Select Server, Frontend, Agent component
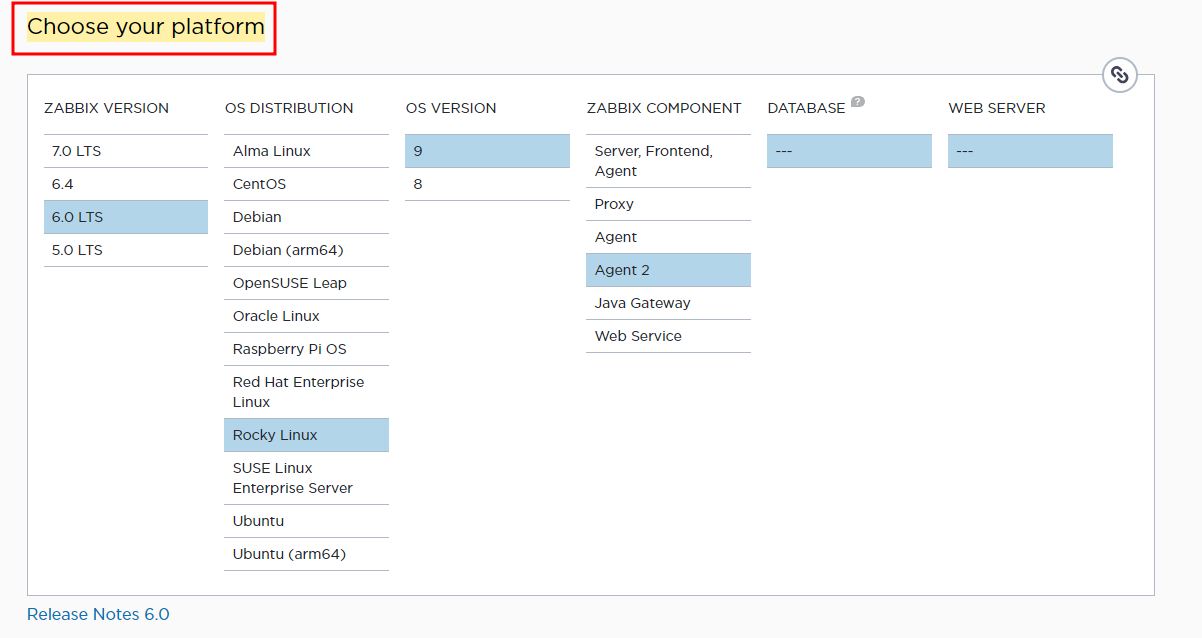1202x638 pixels. pos(668,161)
